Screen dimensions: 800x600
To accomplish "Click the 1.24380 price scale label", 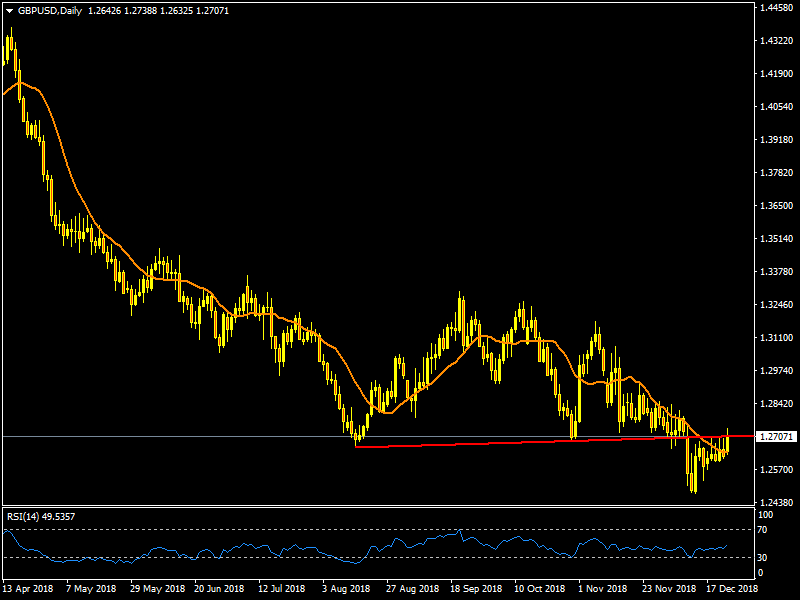I will coord(777,502).
